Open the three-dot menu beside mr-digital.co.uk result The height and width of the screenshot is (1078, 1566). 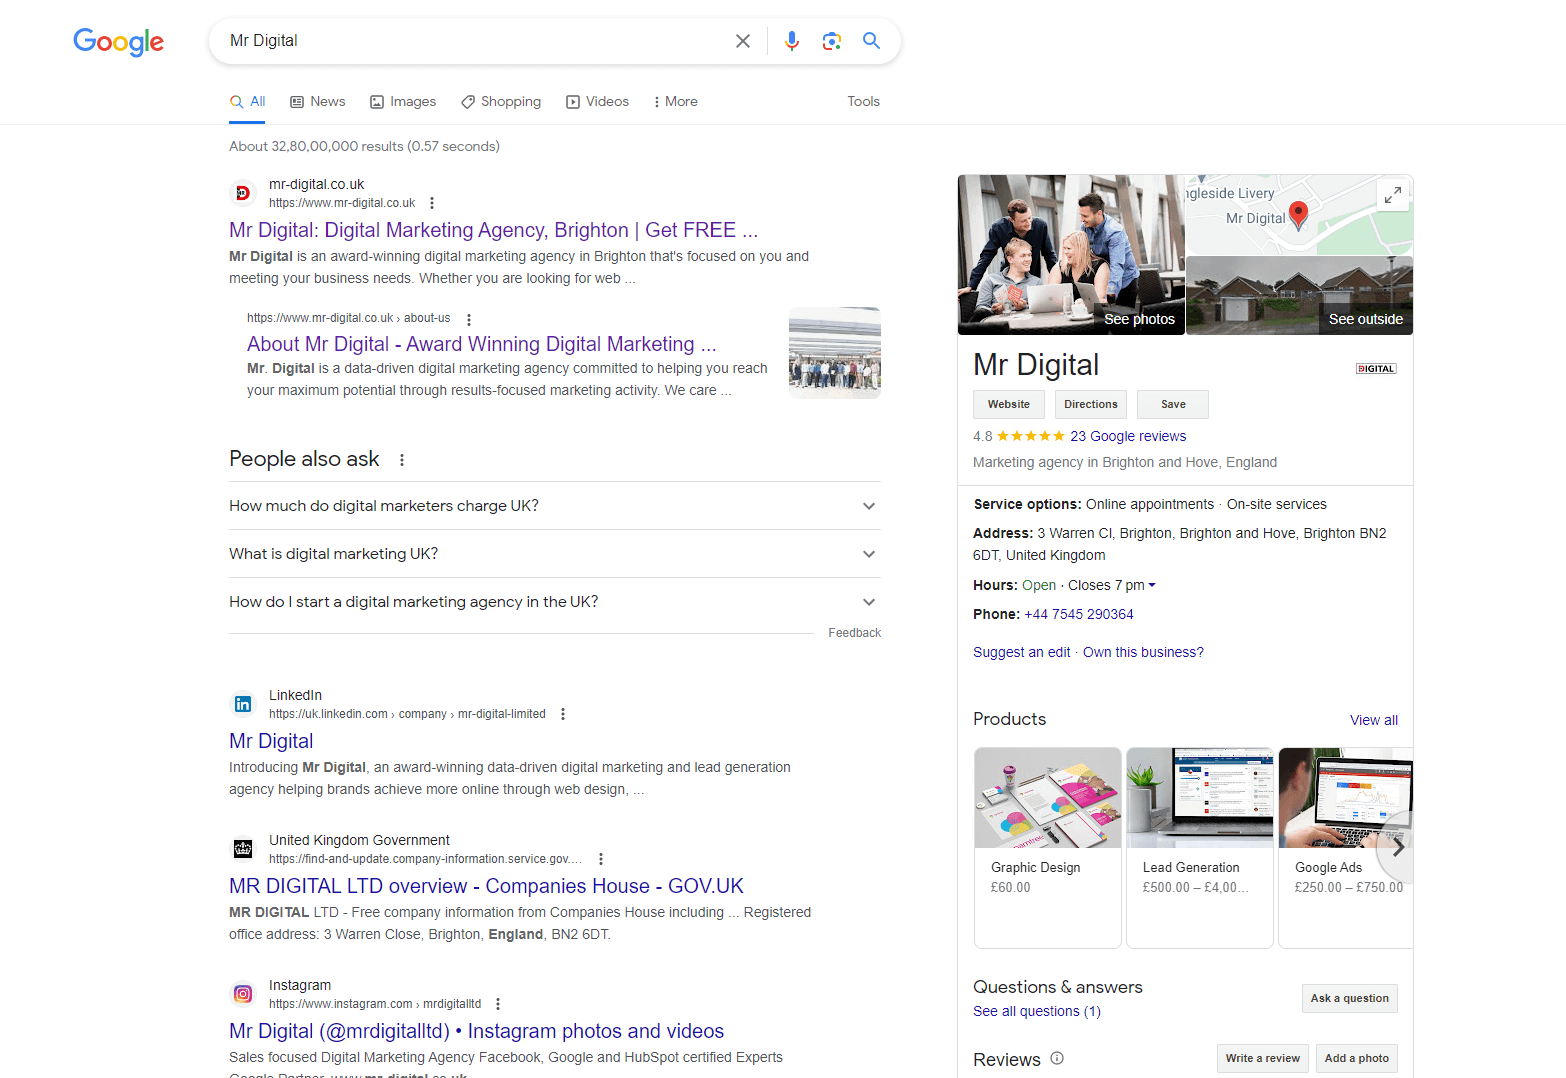coord(432,202)
